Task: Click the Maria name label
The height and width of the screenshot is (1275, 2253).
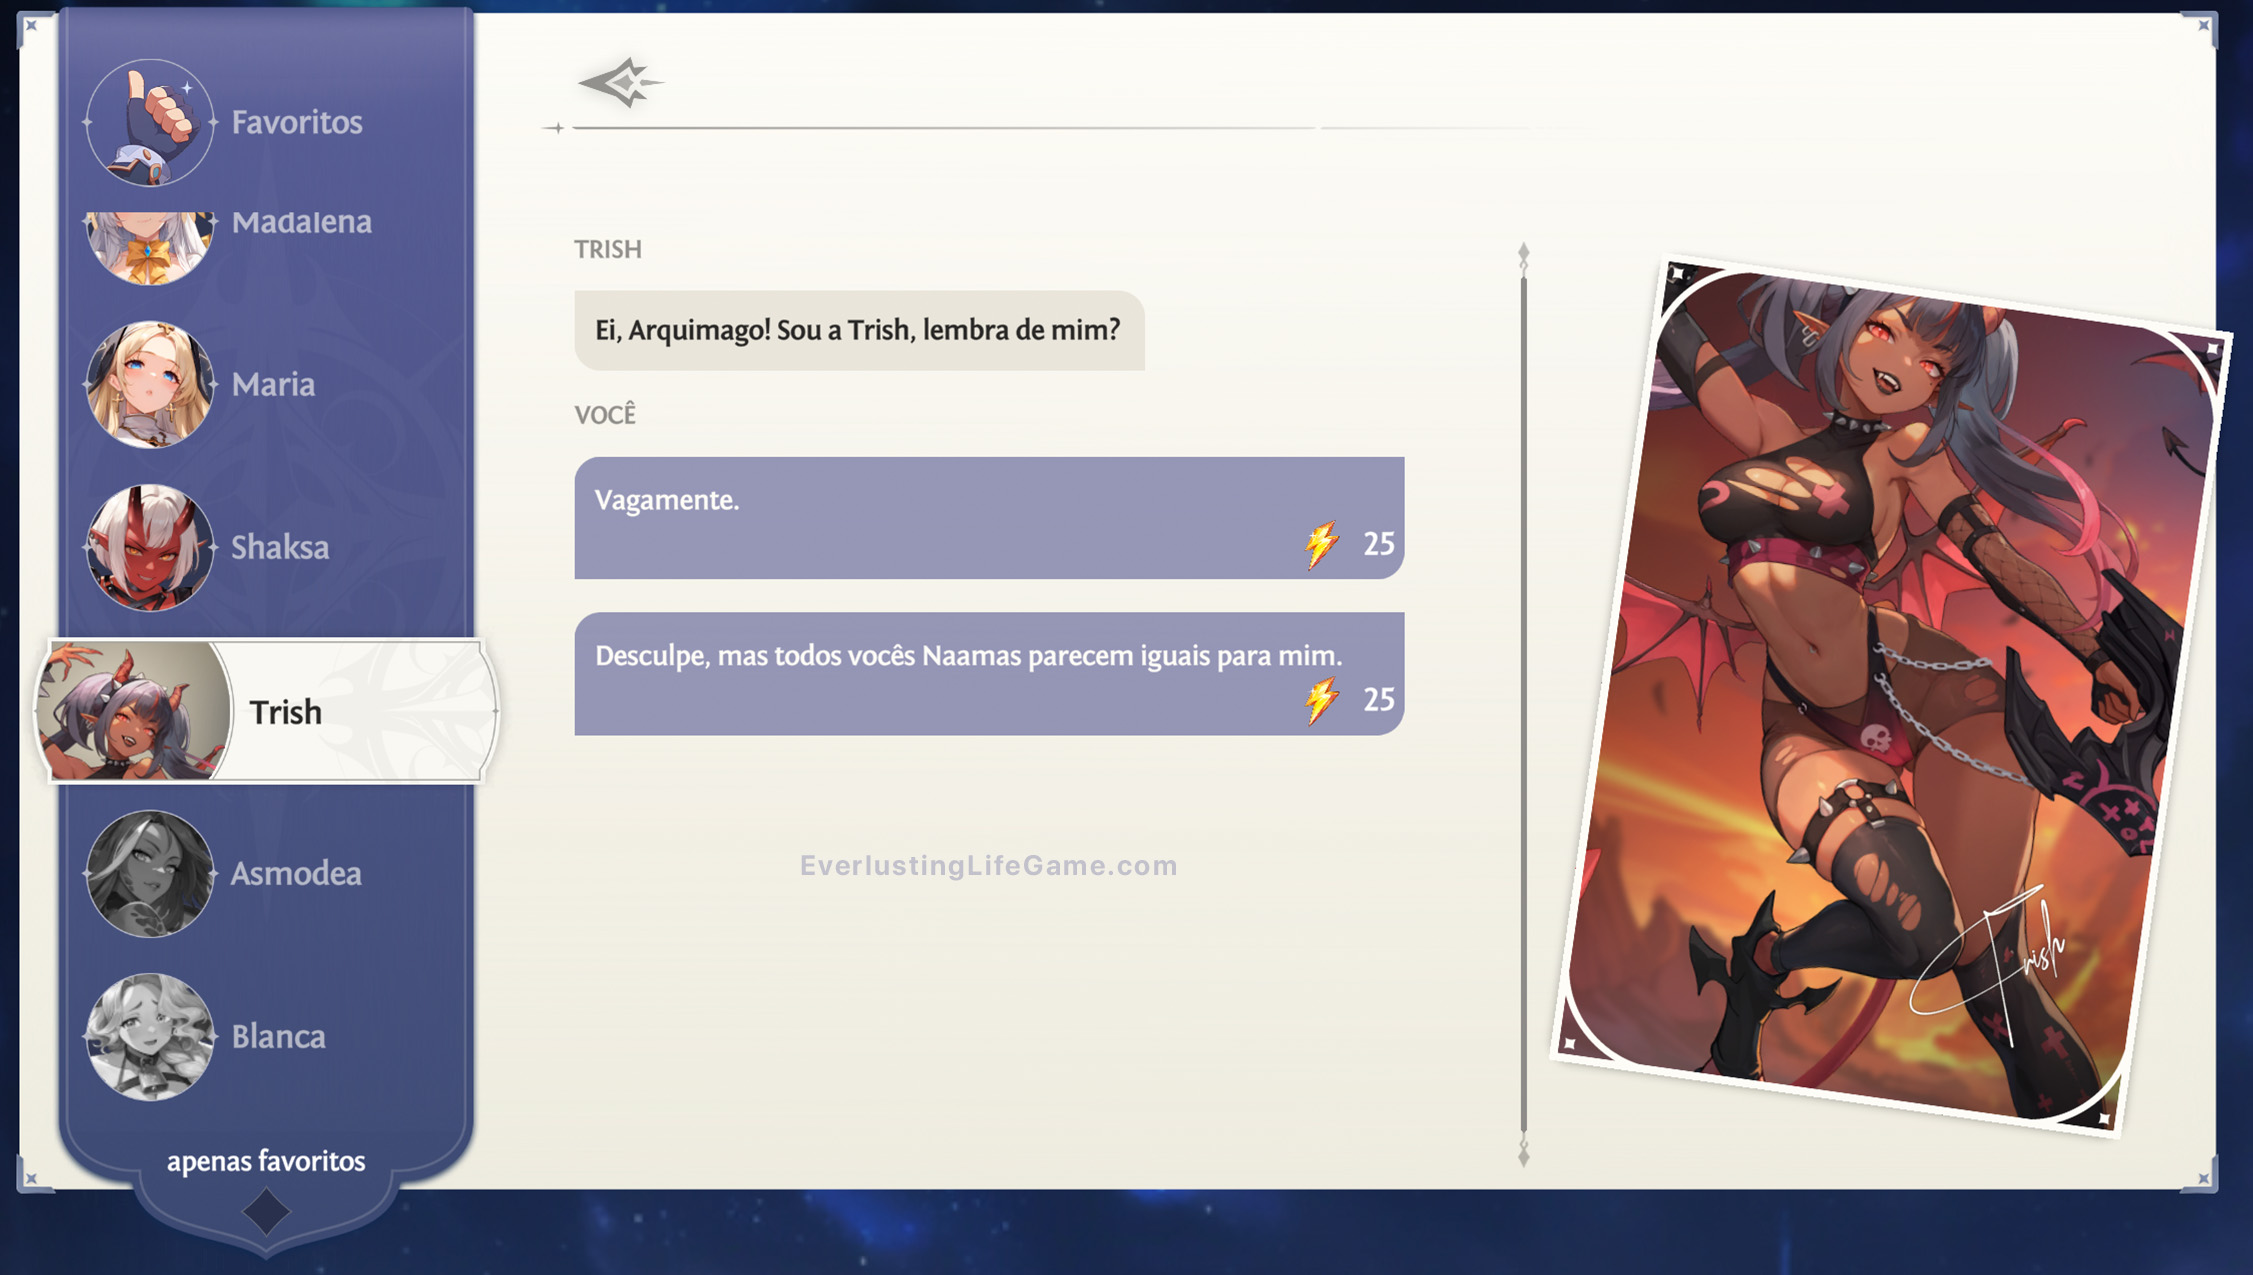Action: click(273, 384)
